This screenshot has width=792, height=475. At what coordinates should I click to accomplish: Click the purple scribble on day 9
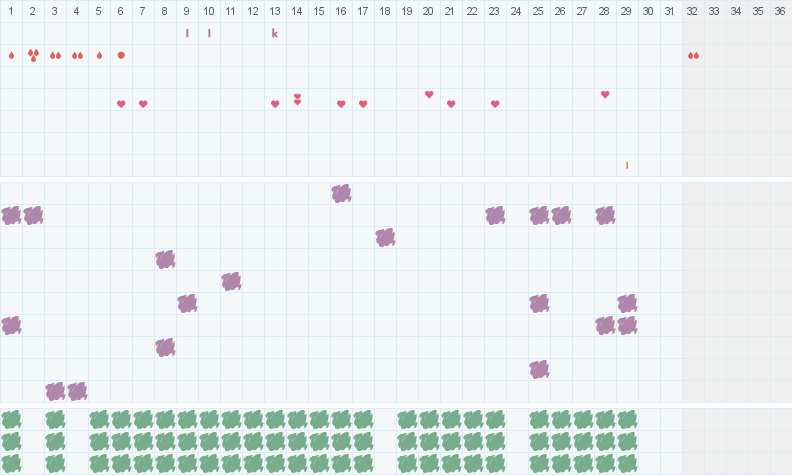(187, 303)
